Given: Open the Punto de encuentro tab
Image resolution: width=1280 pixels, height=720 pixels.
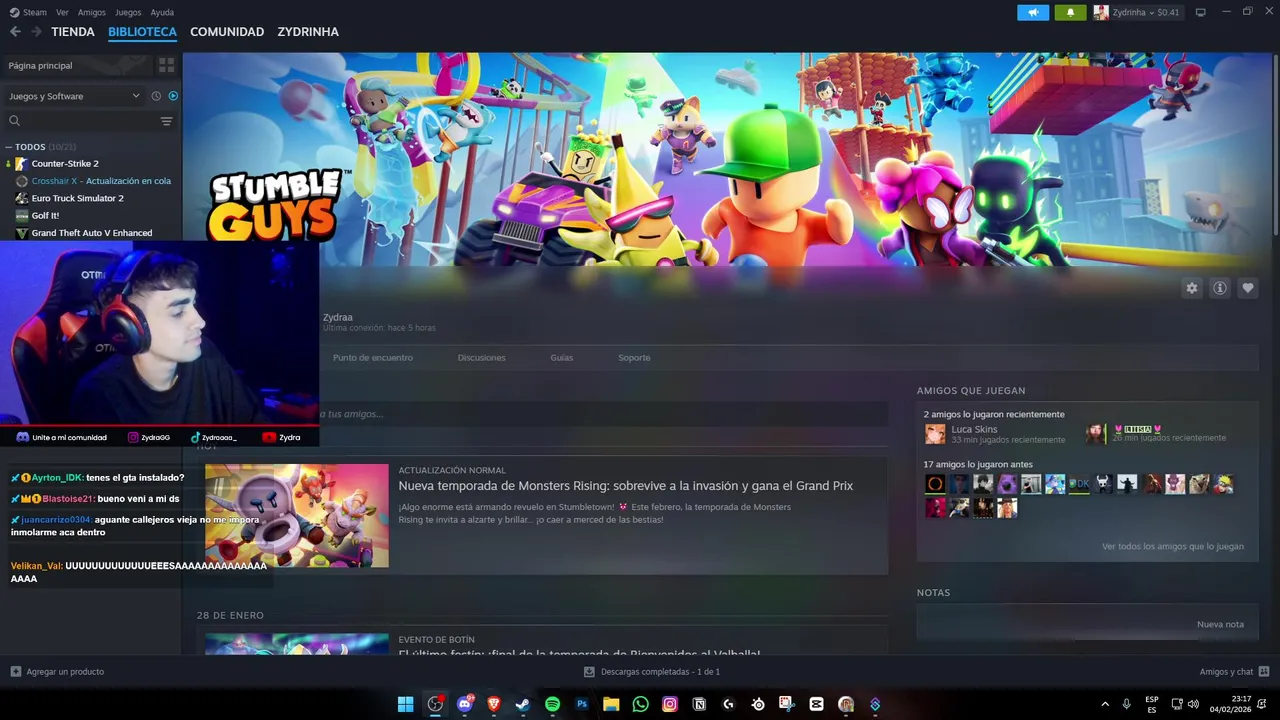Looking at the screenshot, I should (x=373, y=358).
